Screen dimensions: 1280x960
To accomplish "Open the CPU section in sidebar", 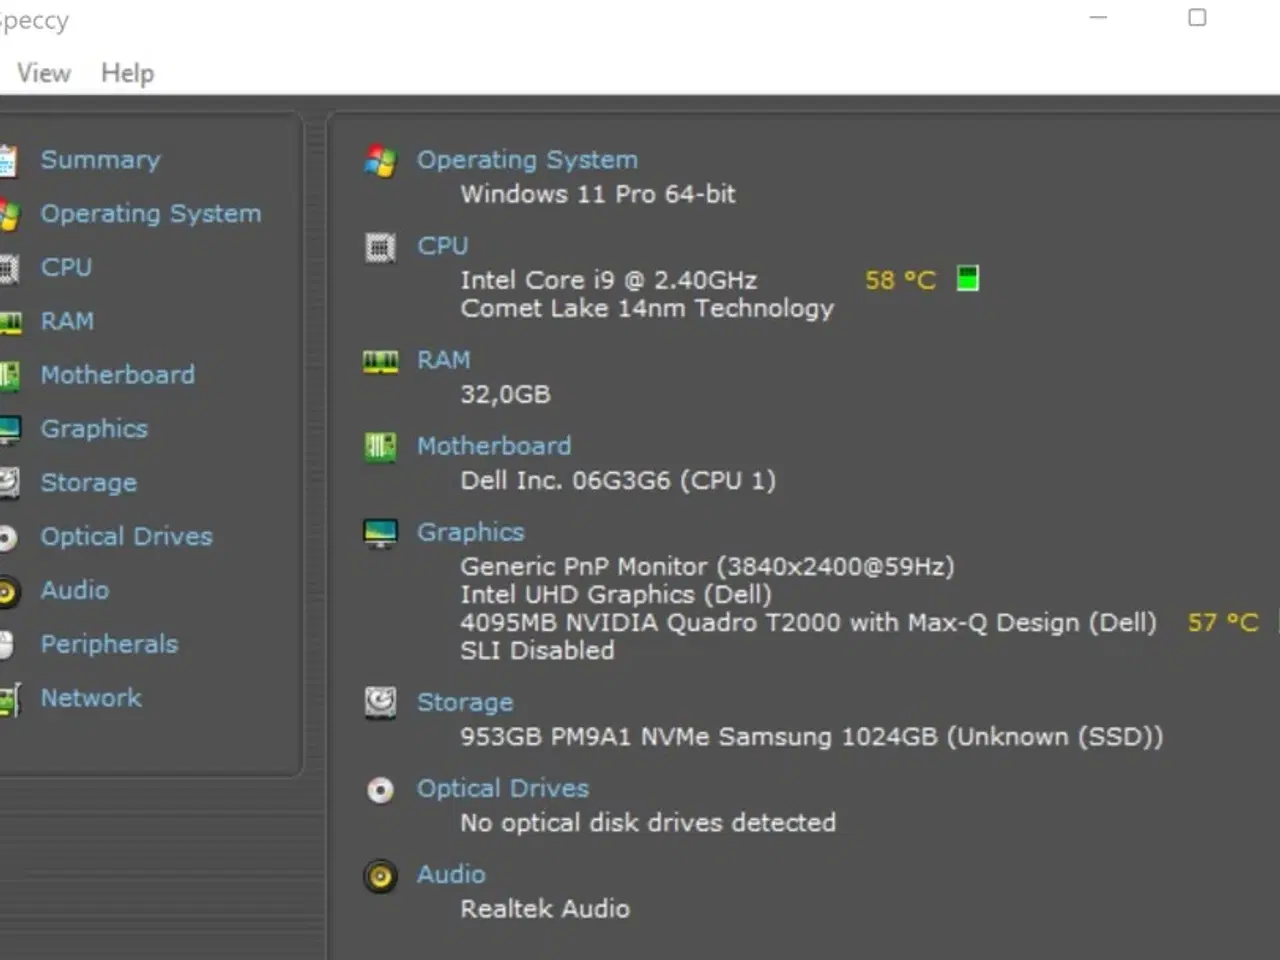I will pos(66,268).
